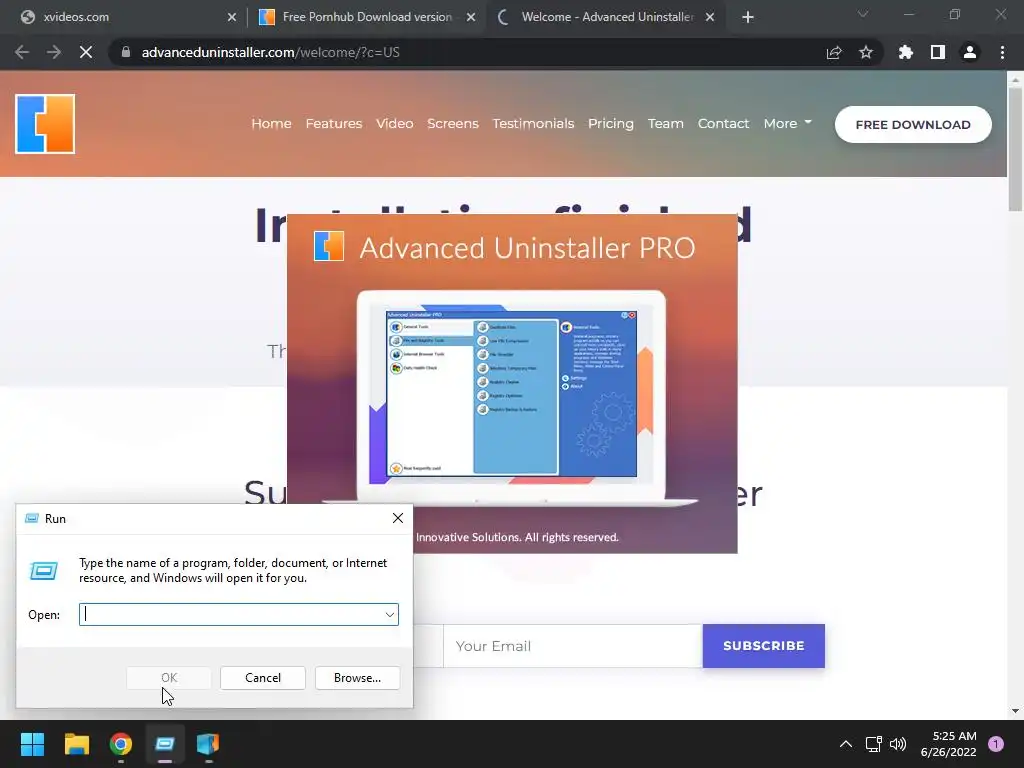Go to Features section link
Image resolution: width=1024 pixels, height=768 pixels.
click(x=334, y=123)
